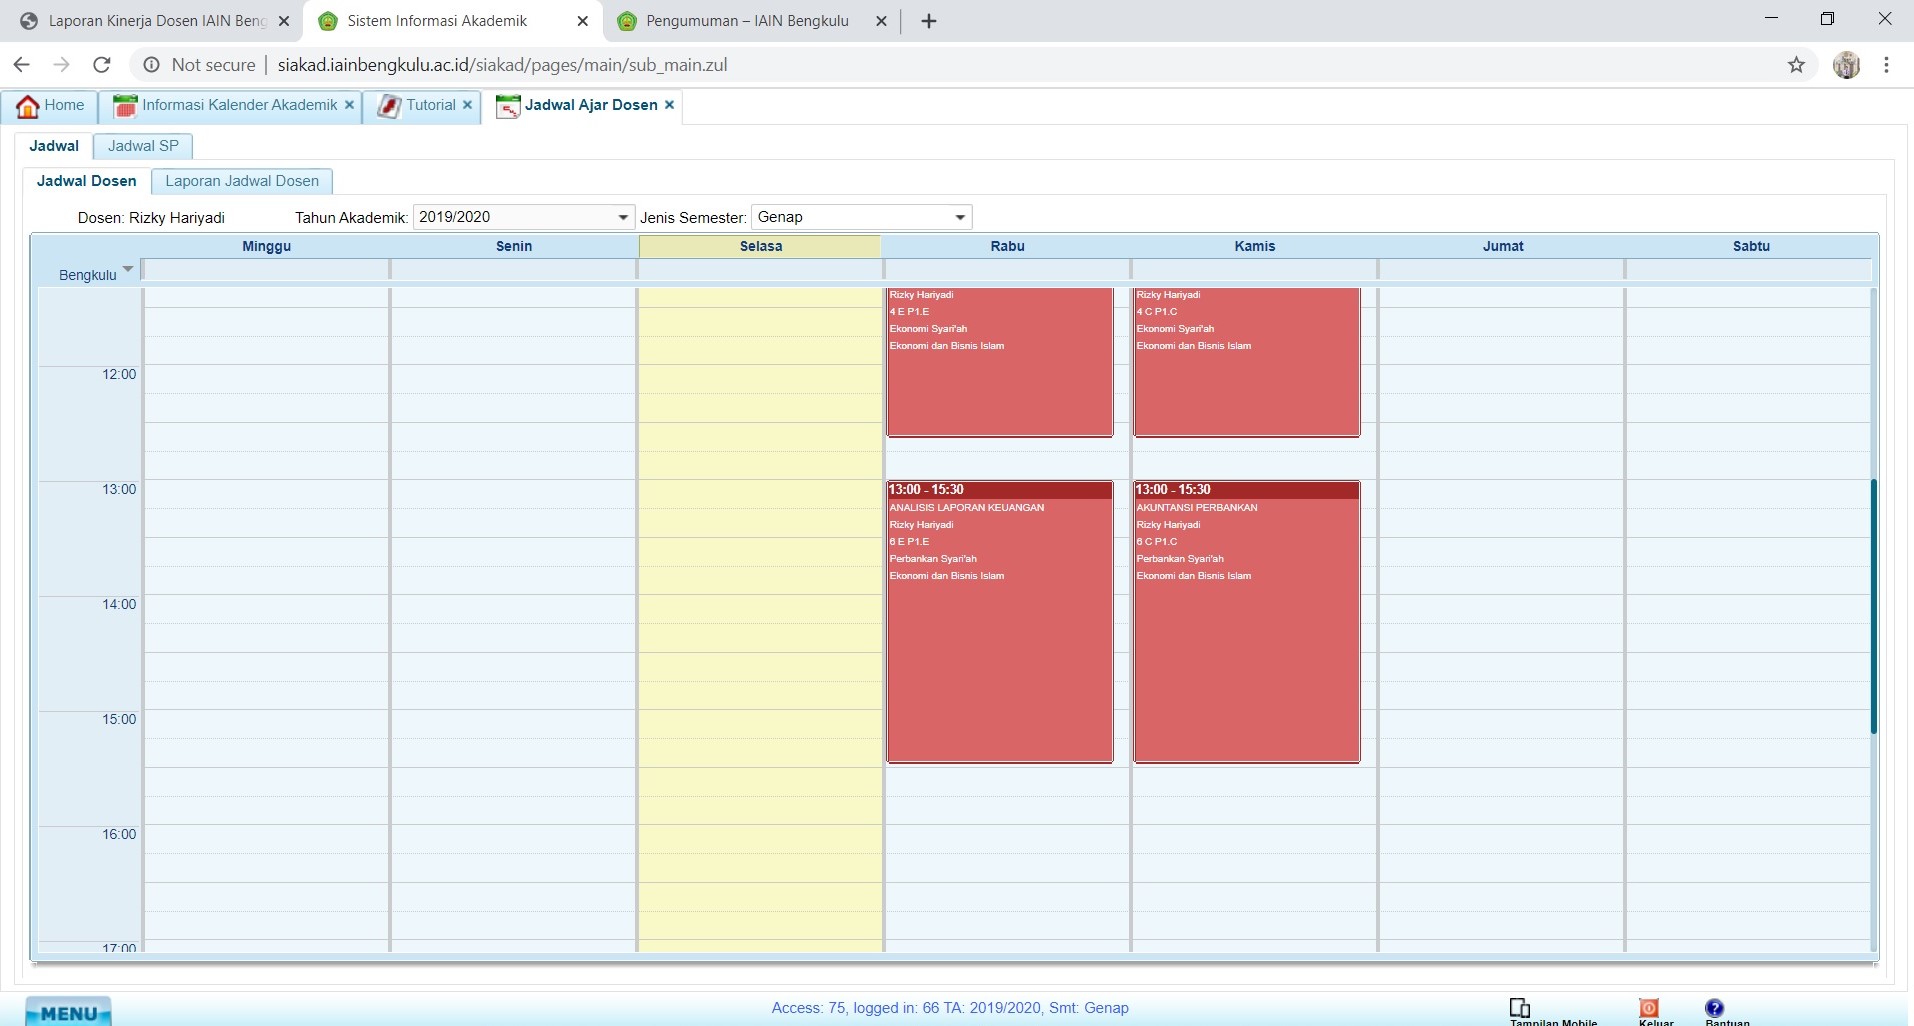Click the Tampilan Mobile icon
Viewport: 1914px width, 1026px height.
pyautogui.click(x=1520, y=1007)
